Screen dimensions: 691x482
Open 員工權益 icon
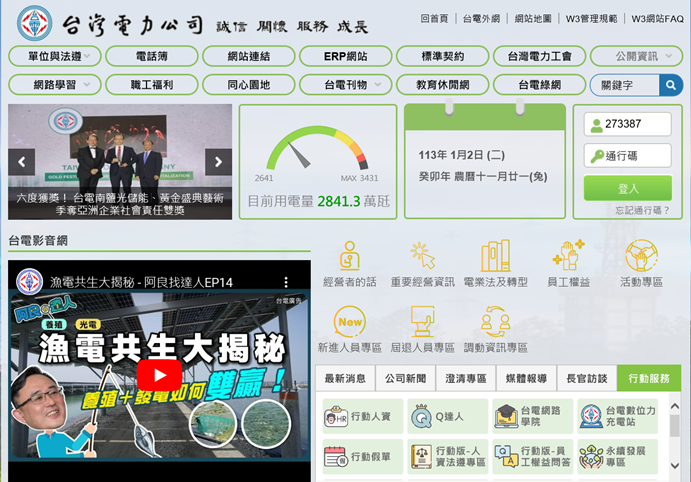coord(568,255)
